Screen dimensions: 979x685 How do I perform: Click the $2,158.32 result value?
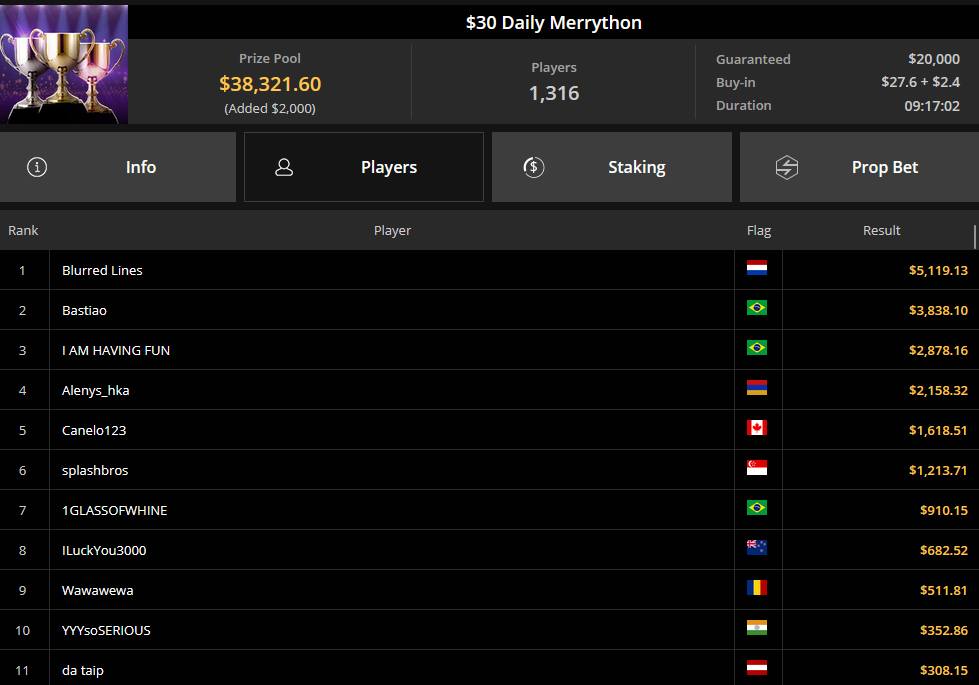[x=938, y=390]
